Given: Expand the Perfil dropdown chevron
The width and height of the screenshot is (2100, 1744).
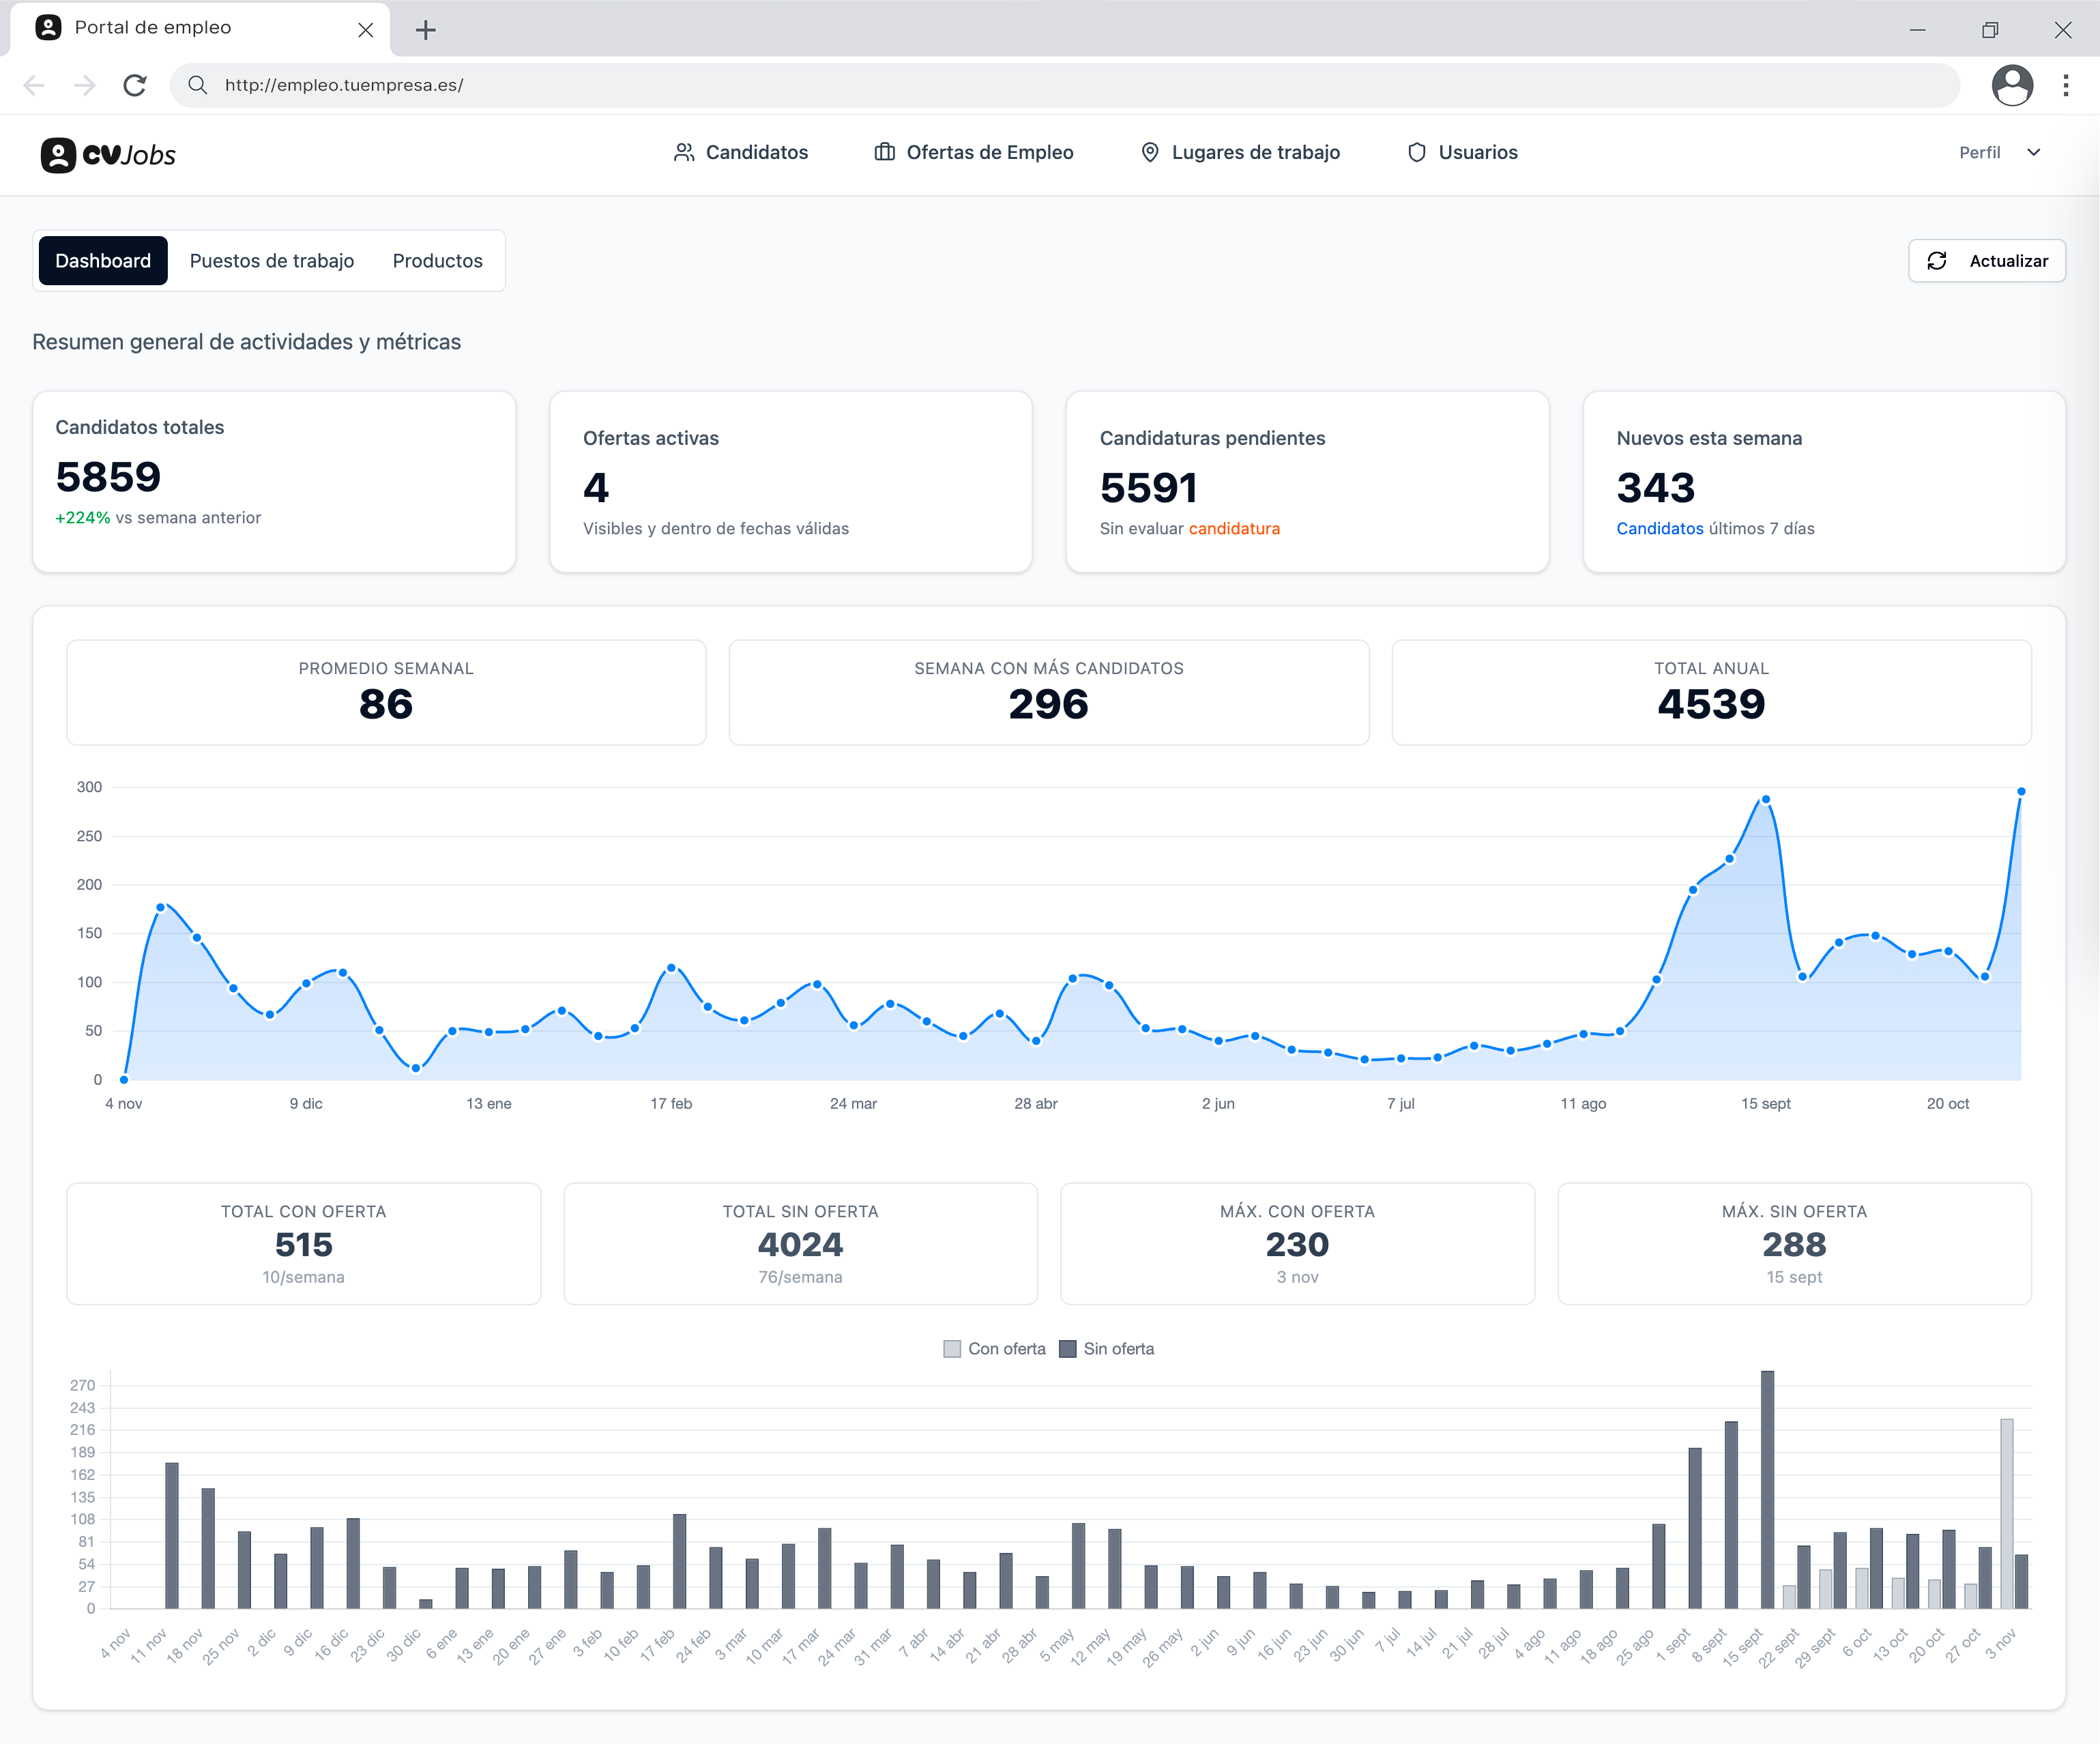Looking at the screenshot, I should 2033,152.
